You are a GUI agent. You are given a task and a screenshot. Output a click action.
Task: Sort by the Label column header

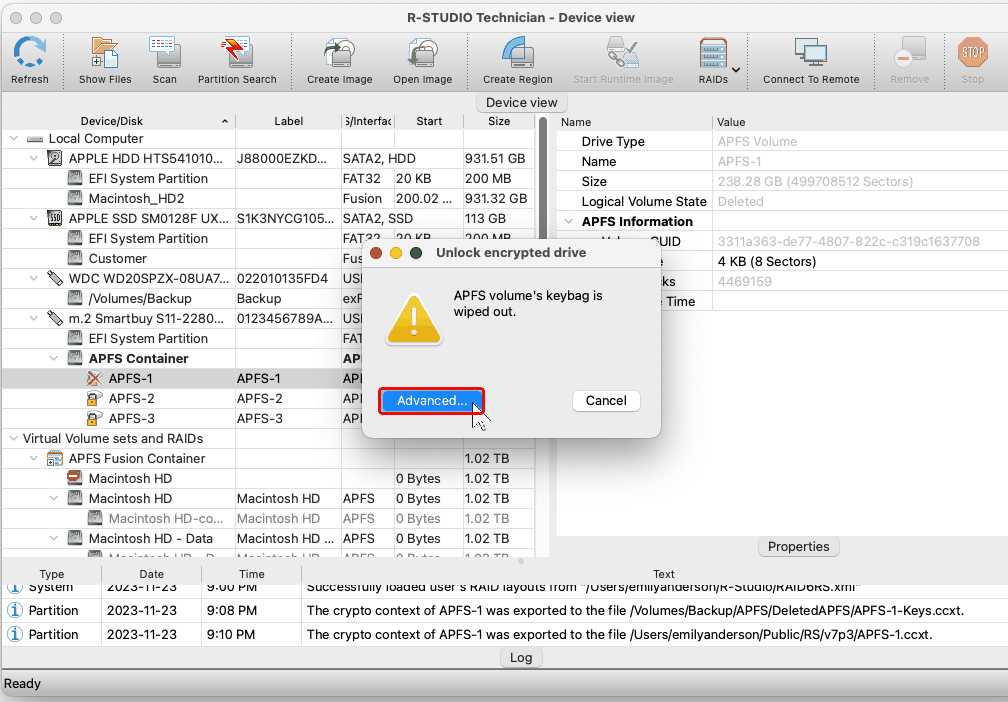coord(289,121)
